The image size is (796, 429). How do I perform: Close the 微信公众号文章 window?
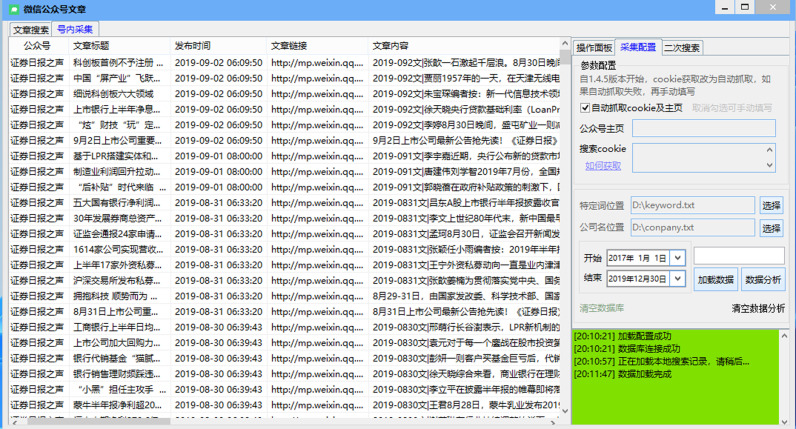[773, 8]
